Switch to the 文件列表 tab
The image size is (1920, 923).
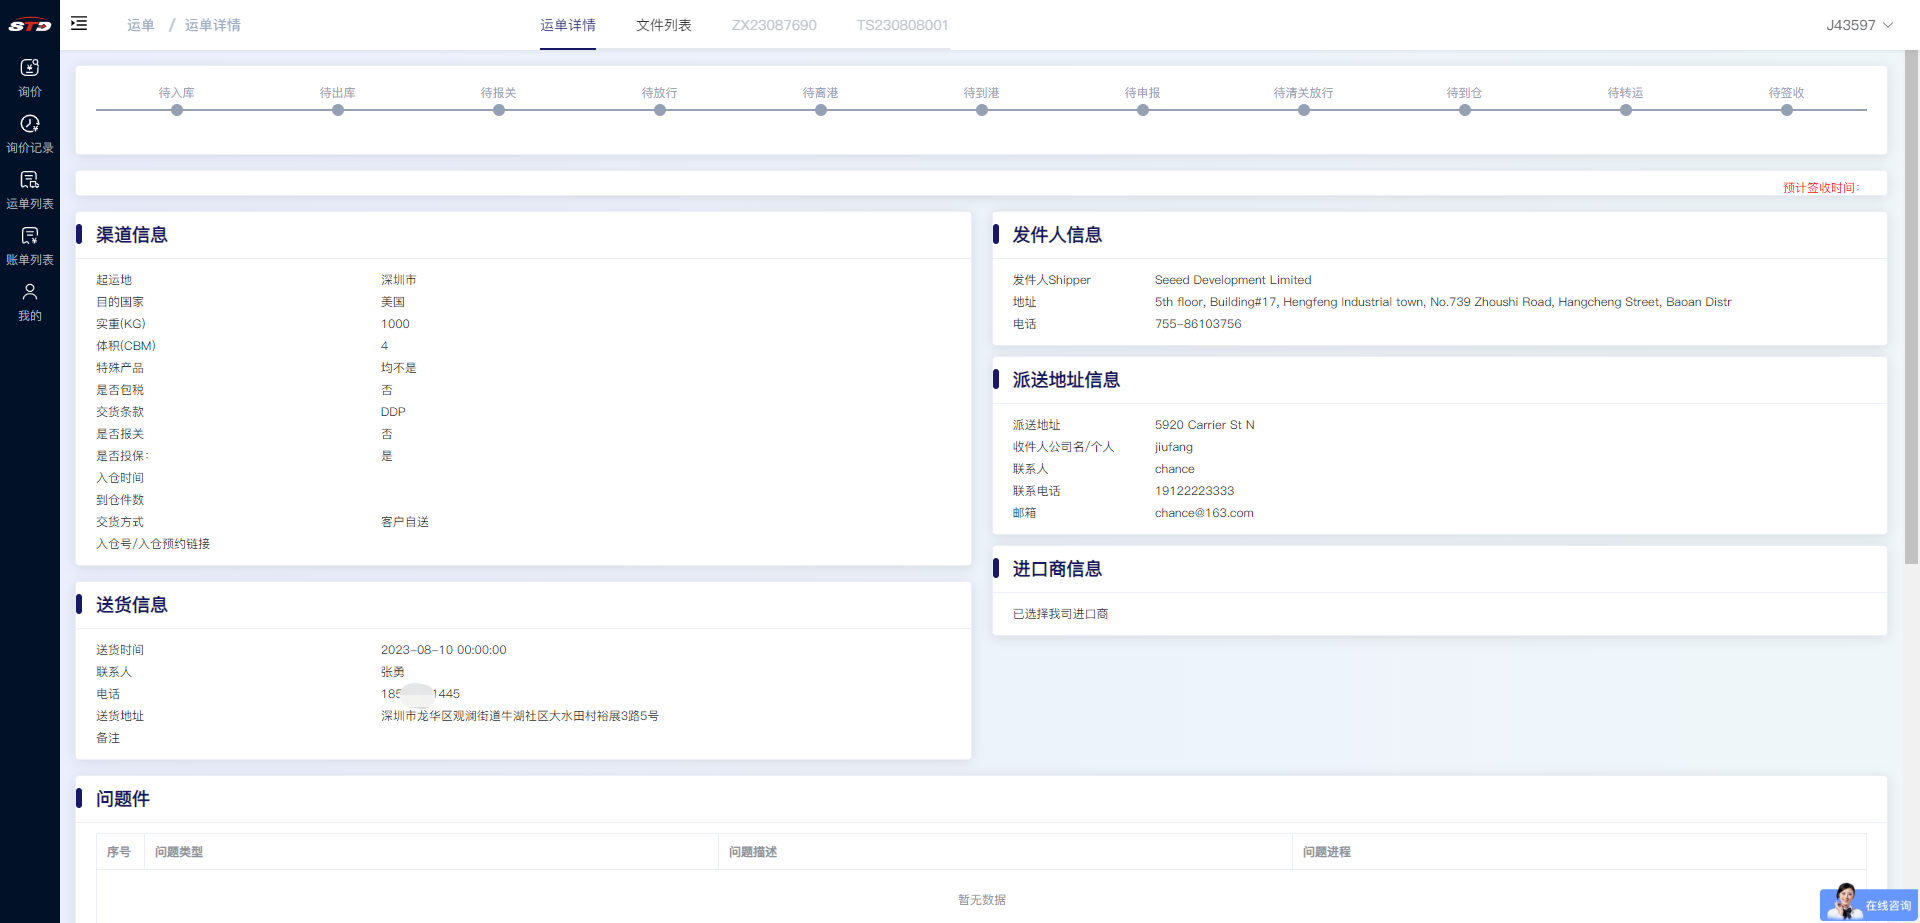point(663,25)
